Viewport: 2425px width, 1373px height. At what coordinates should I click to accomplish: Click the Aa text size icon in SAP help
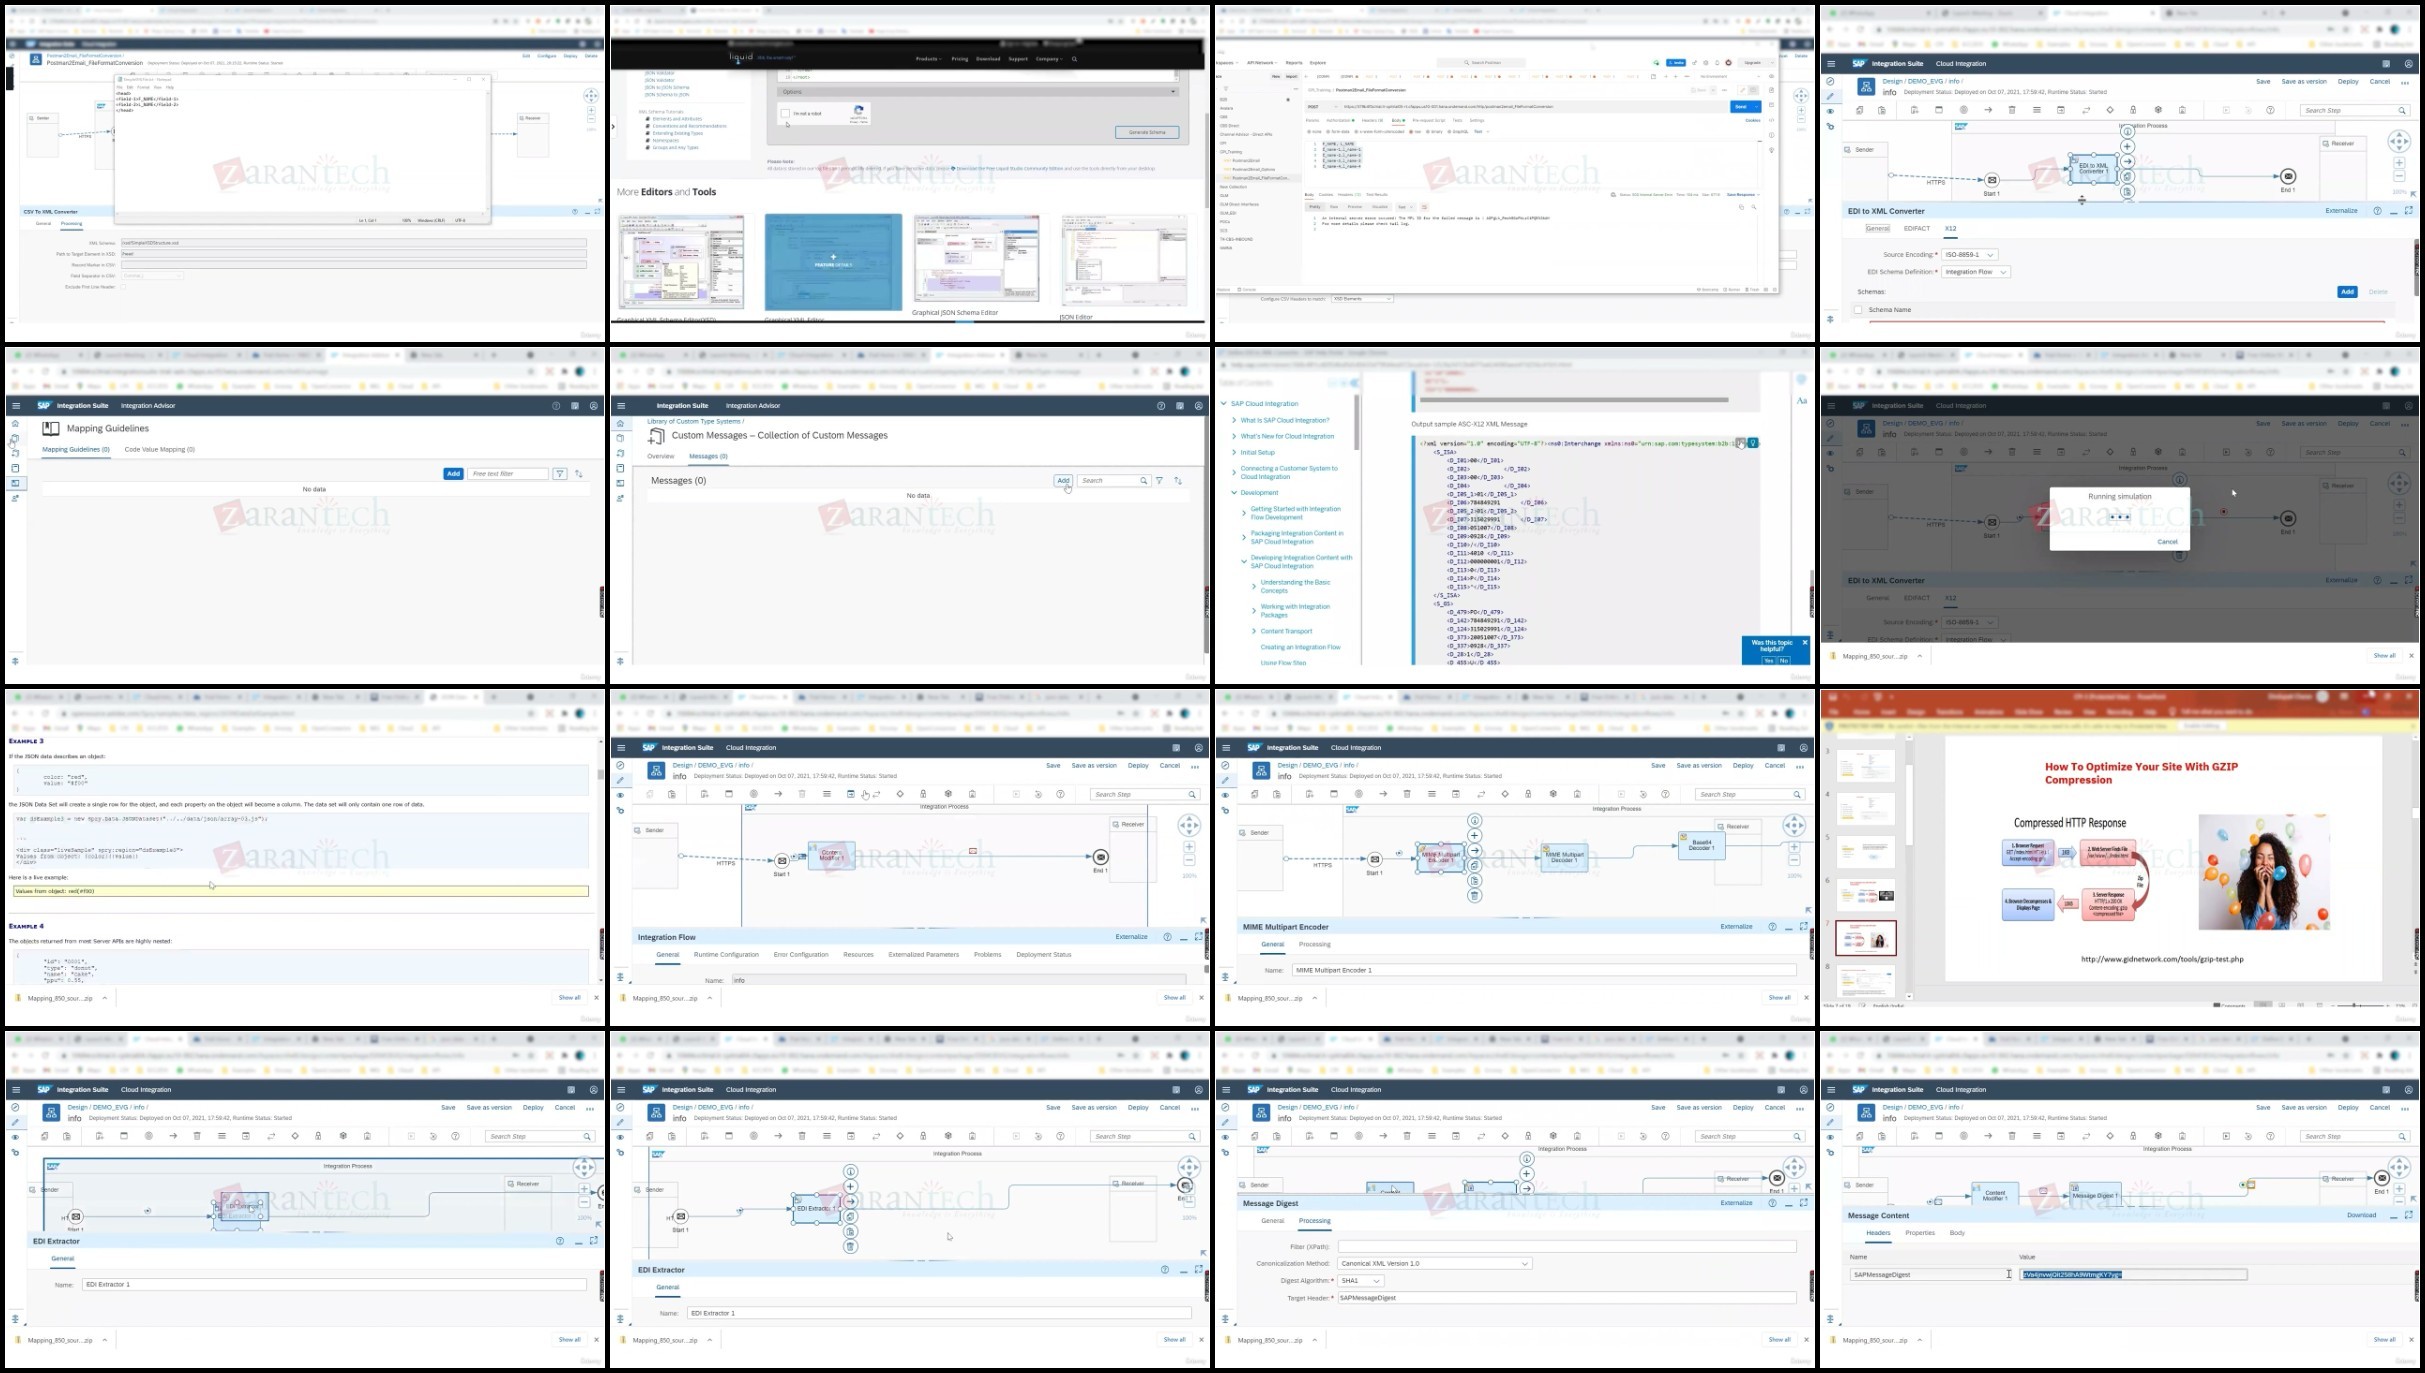[1802, 401]
